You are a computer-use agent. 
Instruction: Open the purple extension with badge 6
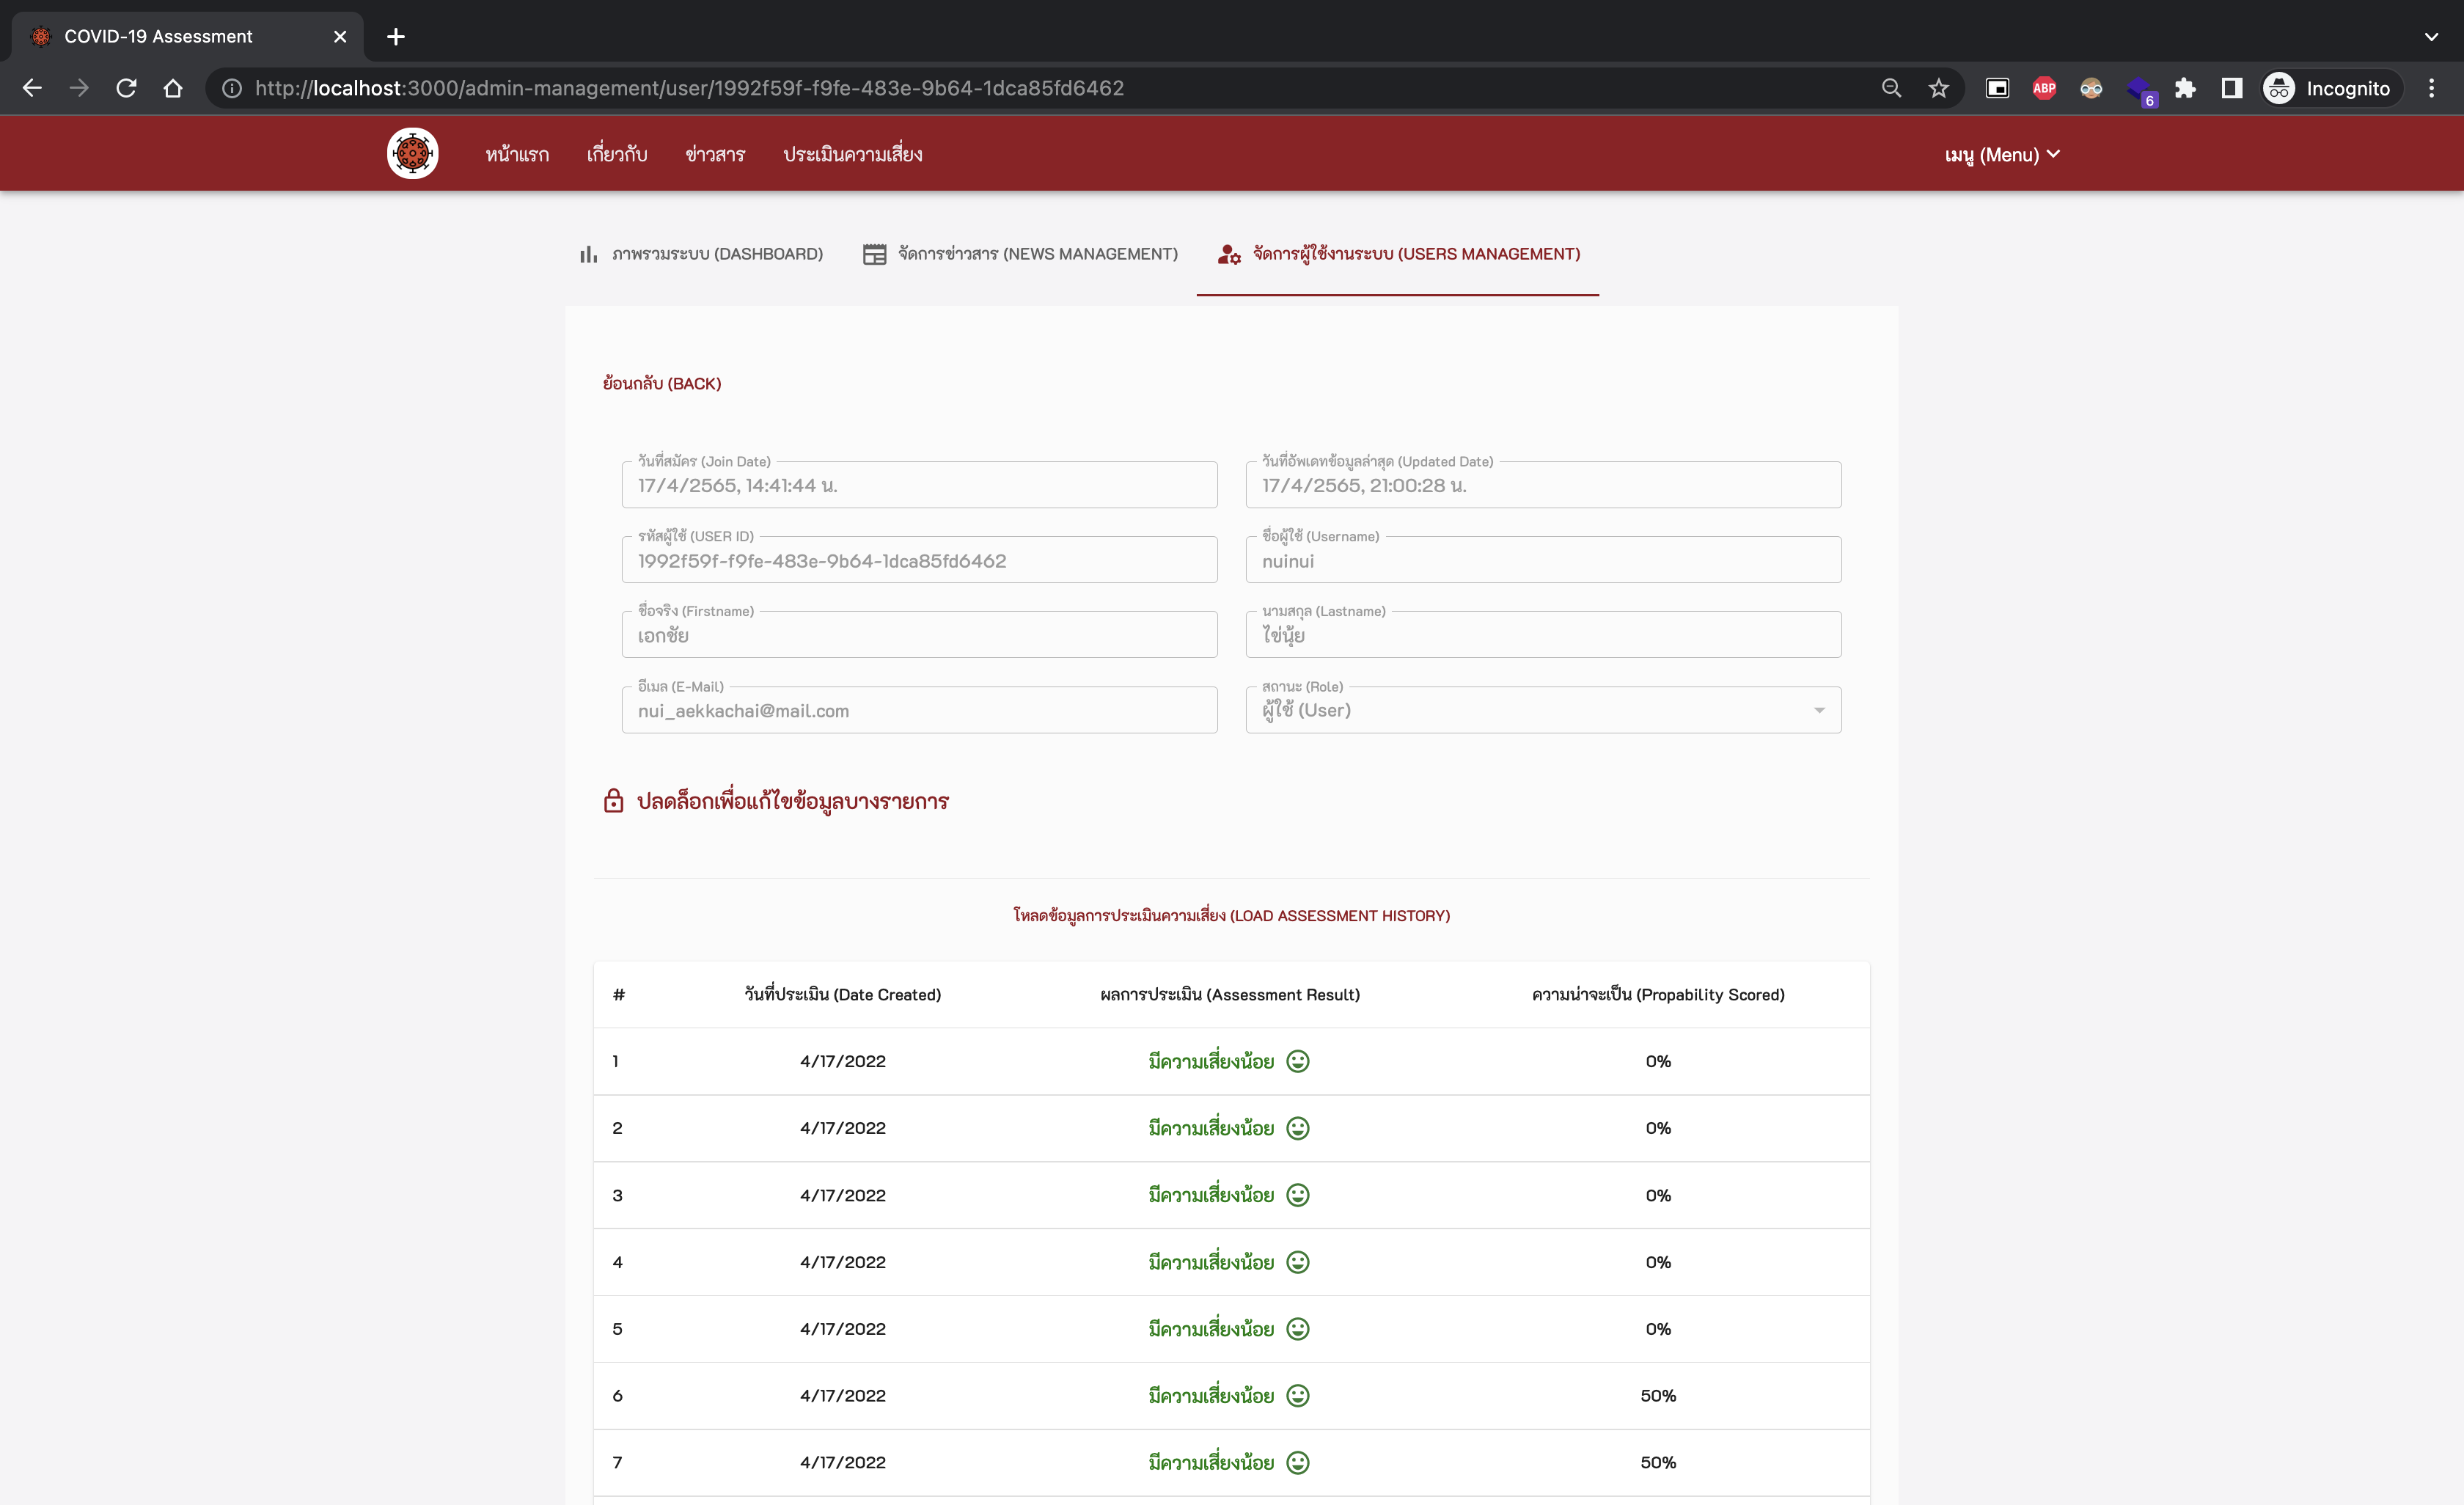[2141, 90]
